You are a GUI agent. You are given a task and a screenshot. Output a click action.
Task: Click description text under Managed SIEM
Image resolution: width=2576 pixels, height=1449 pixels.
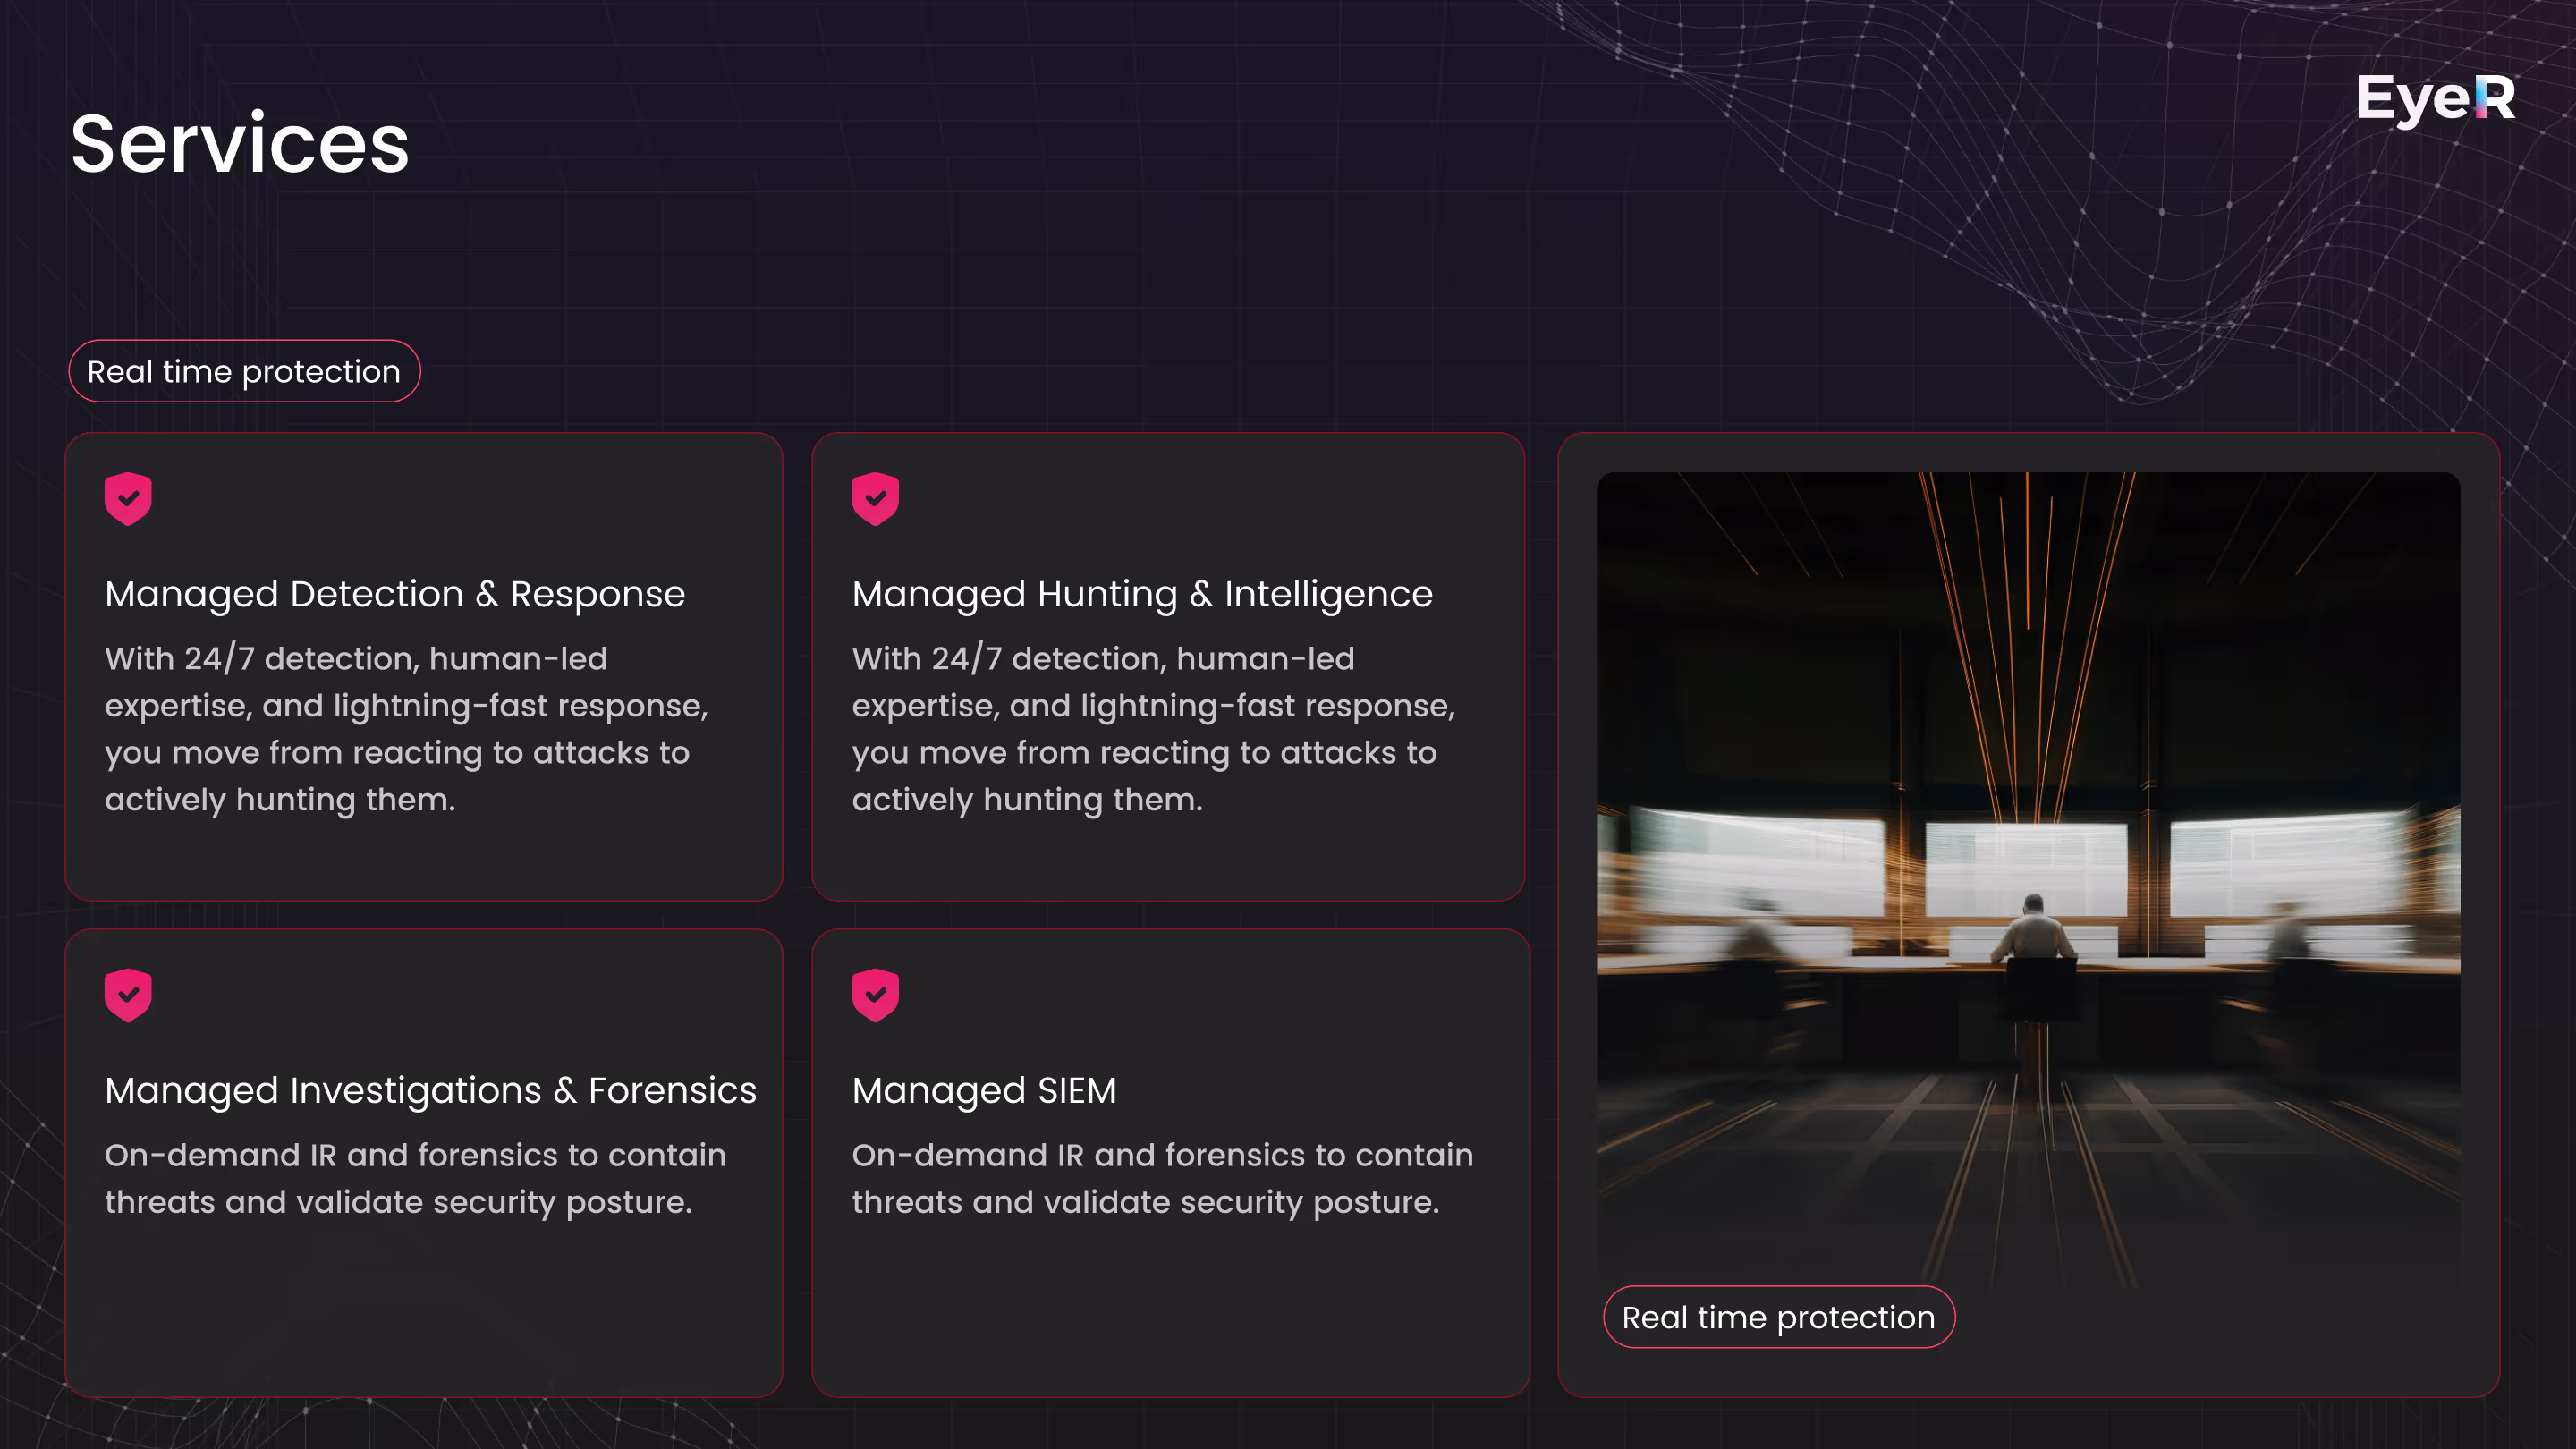pos(1162,1178)
